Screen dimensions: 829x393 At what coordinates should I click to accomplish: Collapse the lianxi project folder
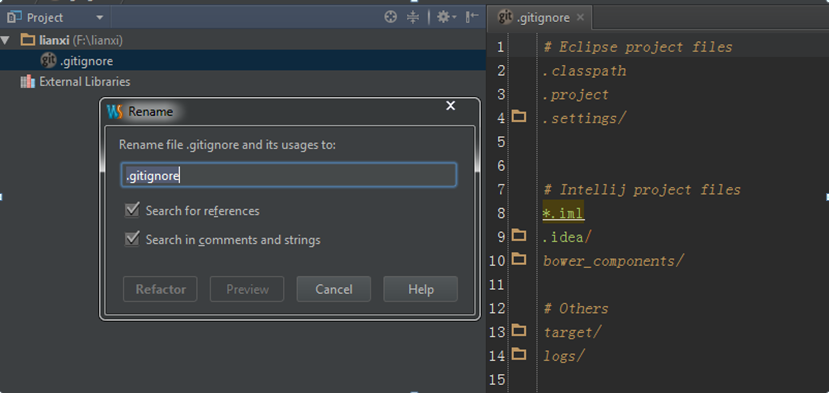coord(5,40)
